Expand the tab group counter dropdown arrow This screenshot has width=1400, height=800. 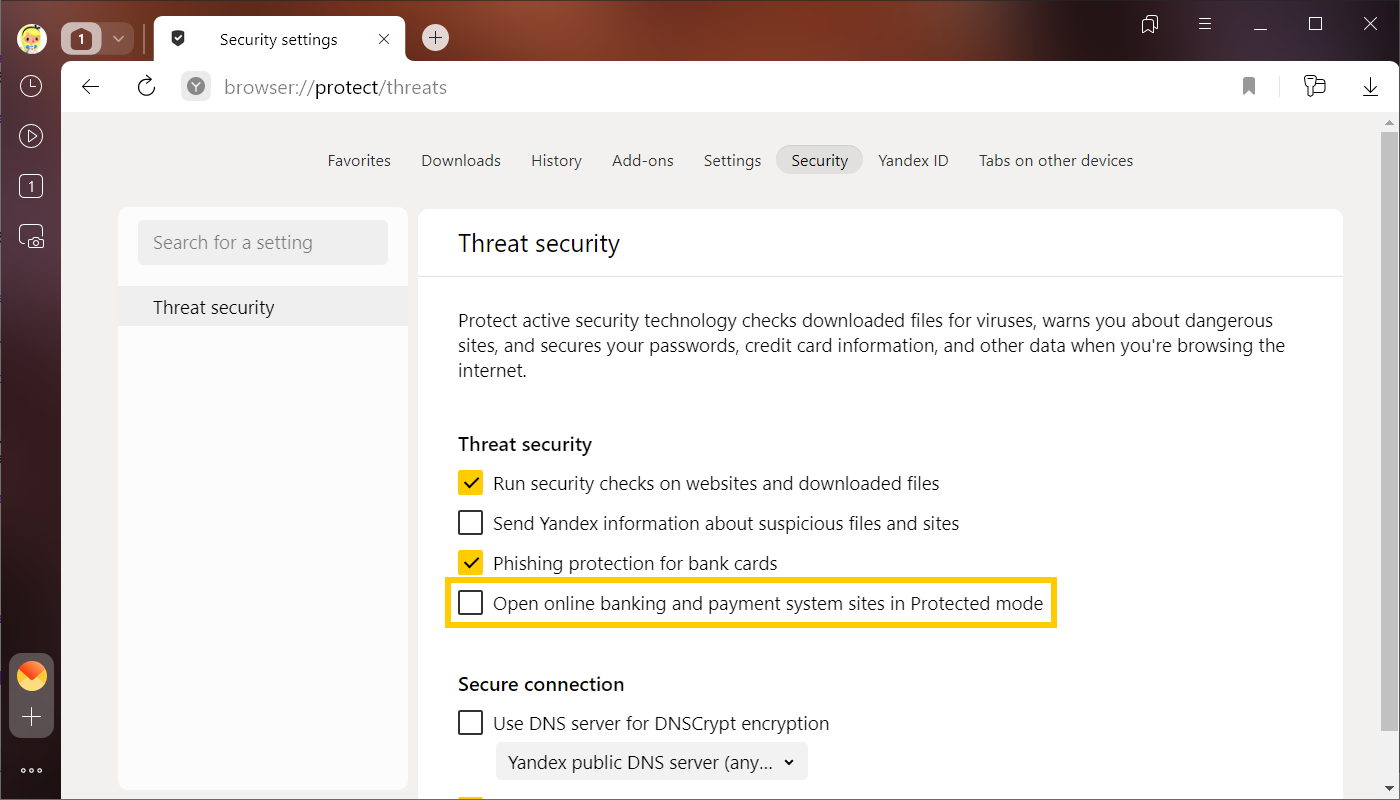click(118, 39)
